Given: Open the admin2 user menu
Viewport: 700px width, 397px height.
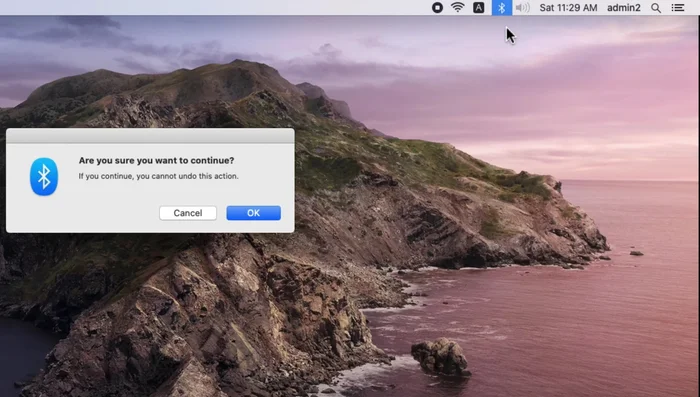Looking at the screenshot, I should (624, 8).
